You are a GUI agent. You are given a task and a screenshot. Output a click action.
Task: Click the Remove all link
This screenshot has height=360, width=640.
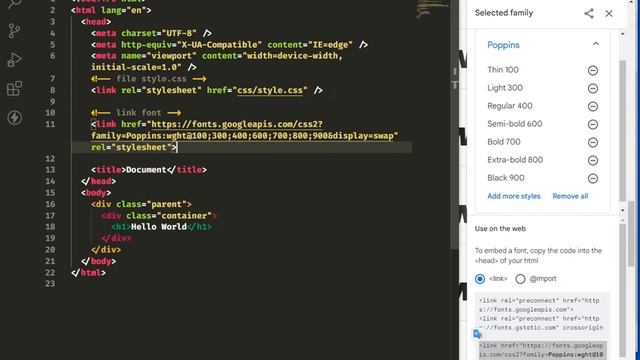click(570, 196)
